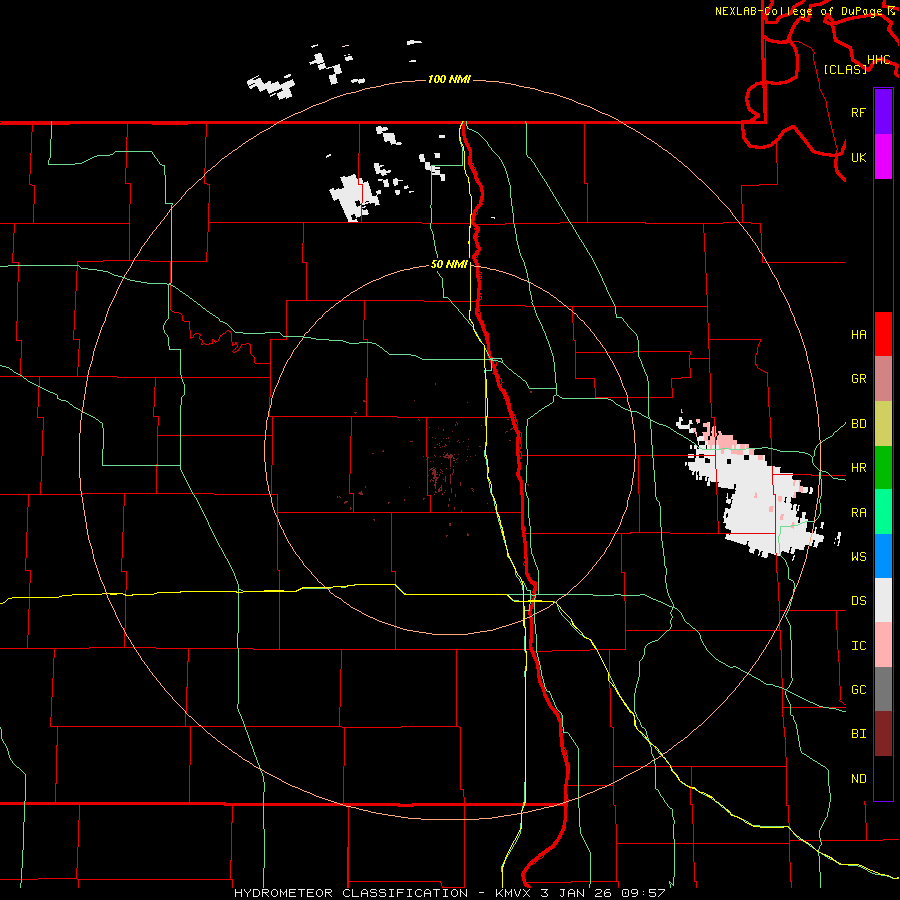Choose the bright green RA legend swatch
The image size is (900, 900).
click(x=883, y=512)
